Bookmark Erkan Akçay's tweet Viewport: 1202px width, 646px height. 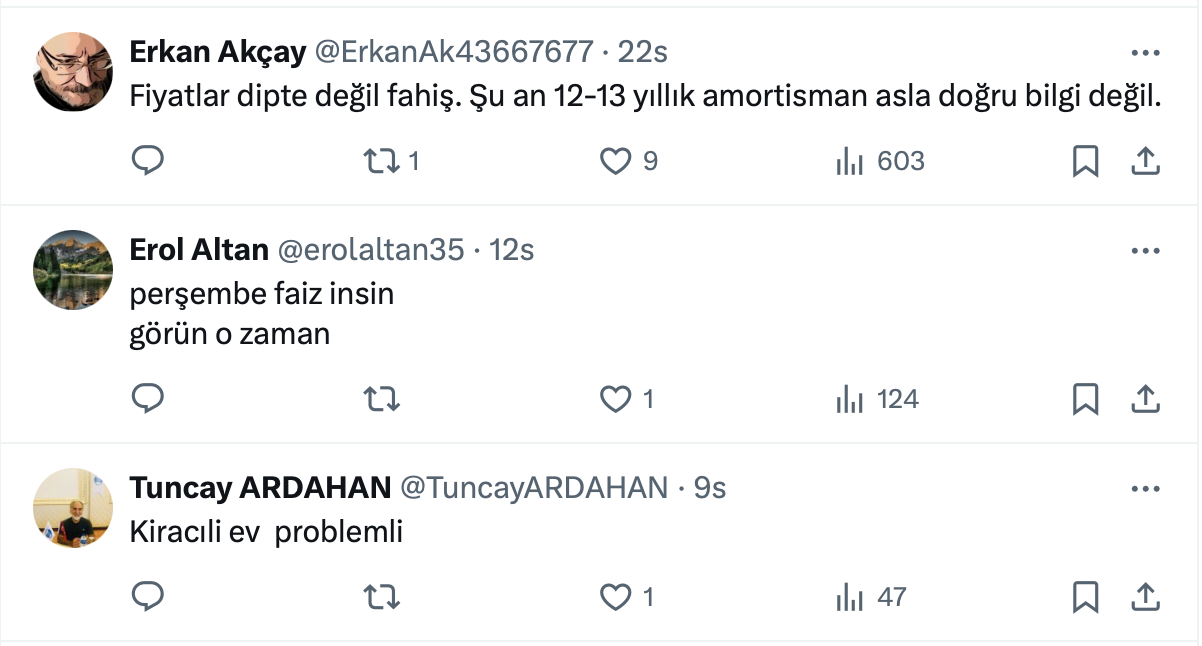(1085, 161)
